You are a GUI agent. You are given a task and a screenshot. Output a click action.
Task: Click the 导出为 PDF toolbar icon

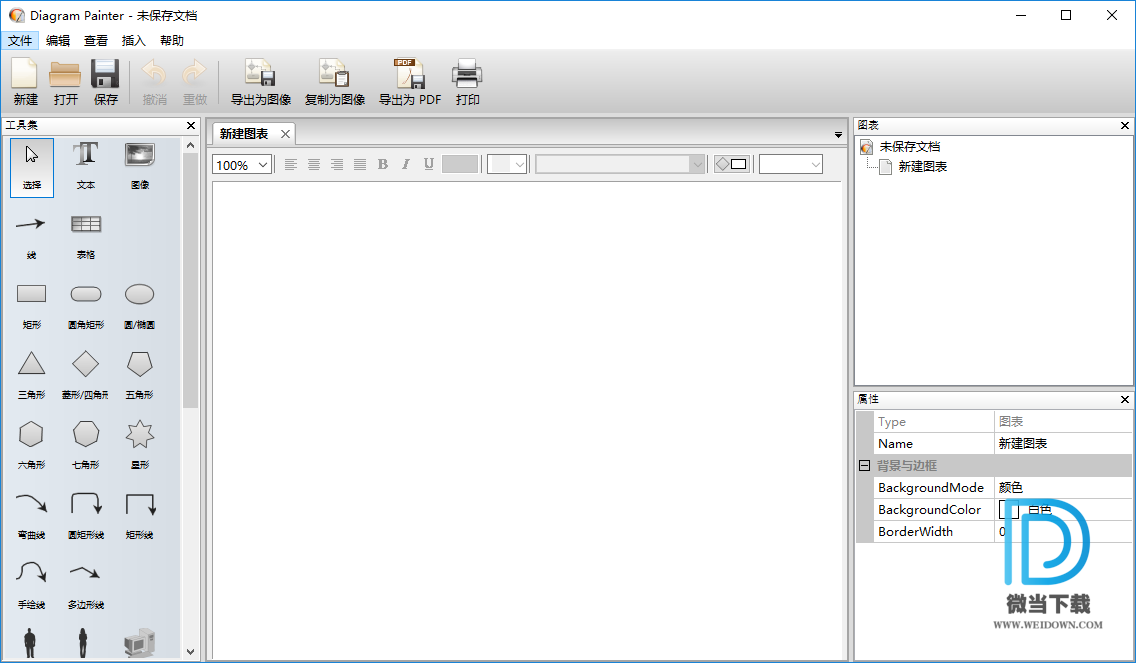point(409,82)
